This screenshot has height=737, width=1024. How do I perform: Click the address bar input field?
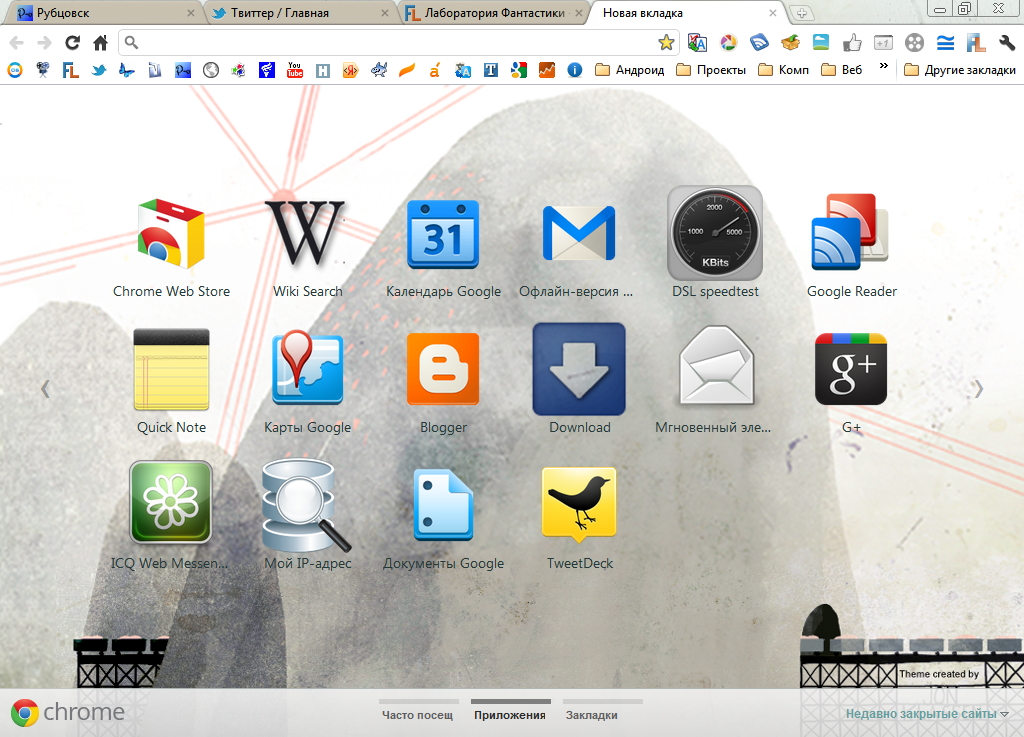390,43
